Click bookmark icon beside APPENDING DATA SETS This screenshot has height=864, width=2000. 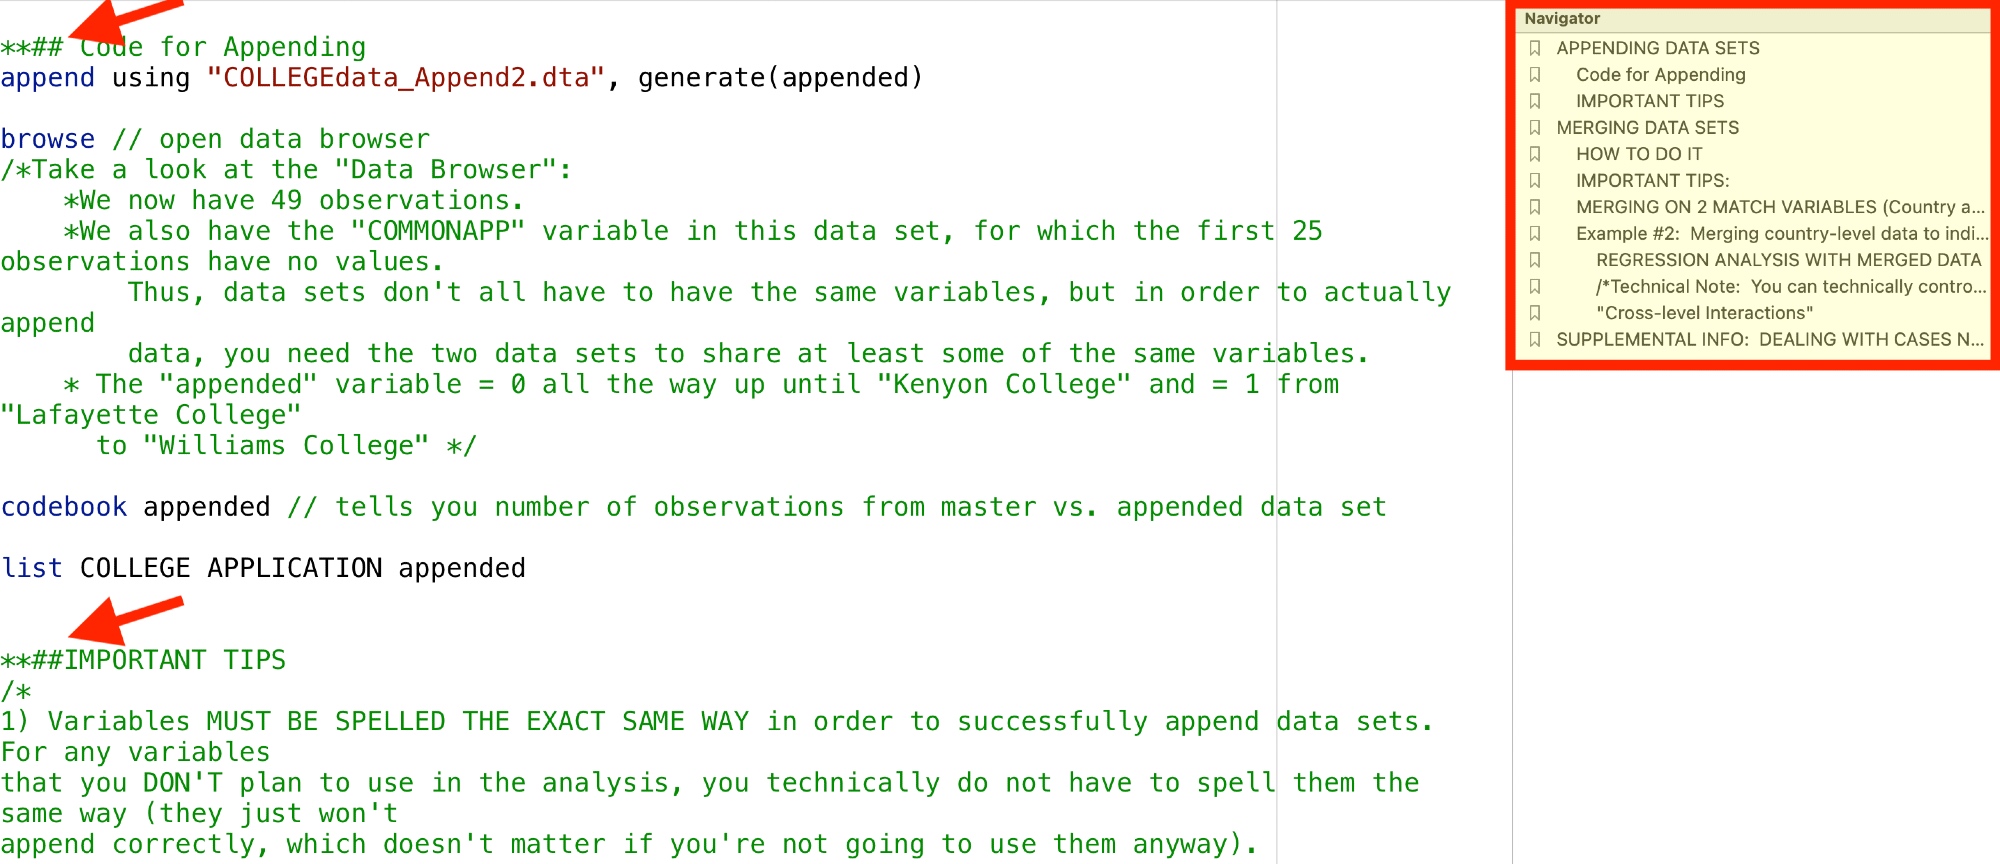1535,48
